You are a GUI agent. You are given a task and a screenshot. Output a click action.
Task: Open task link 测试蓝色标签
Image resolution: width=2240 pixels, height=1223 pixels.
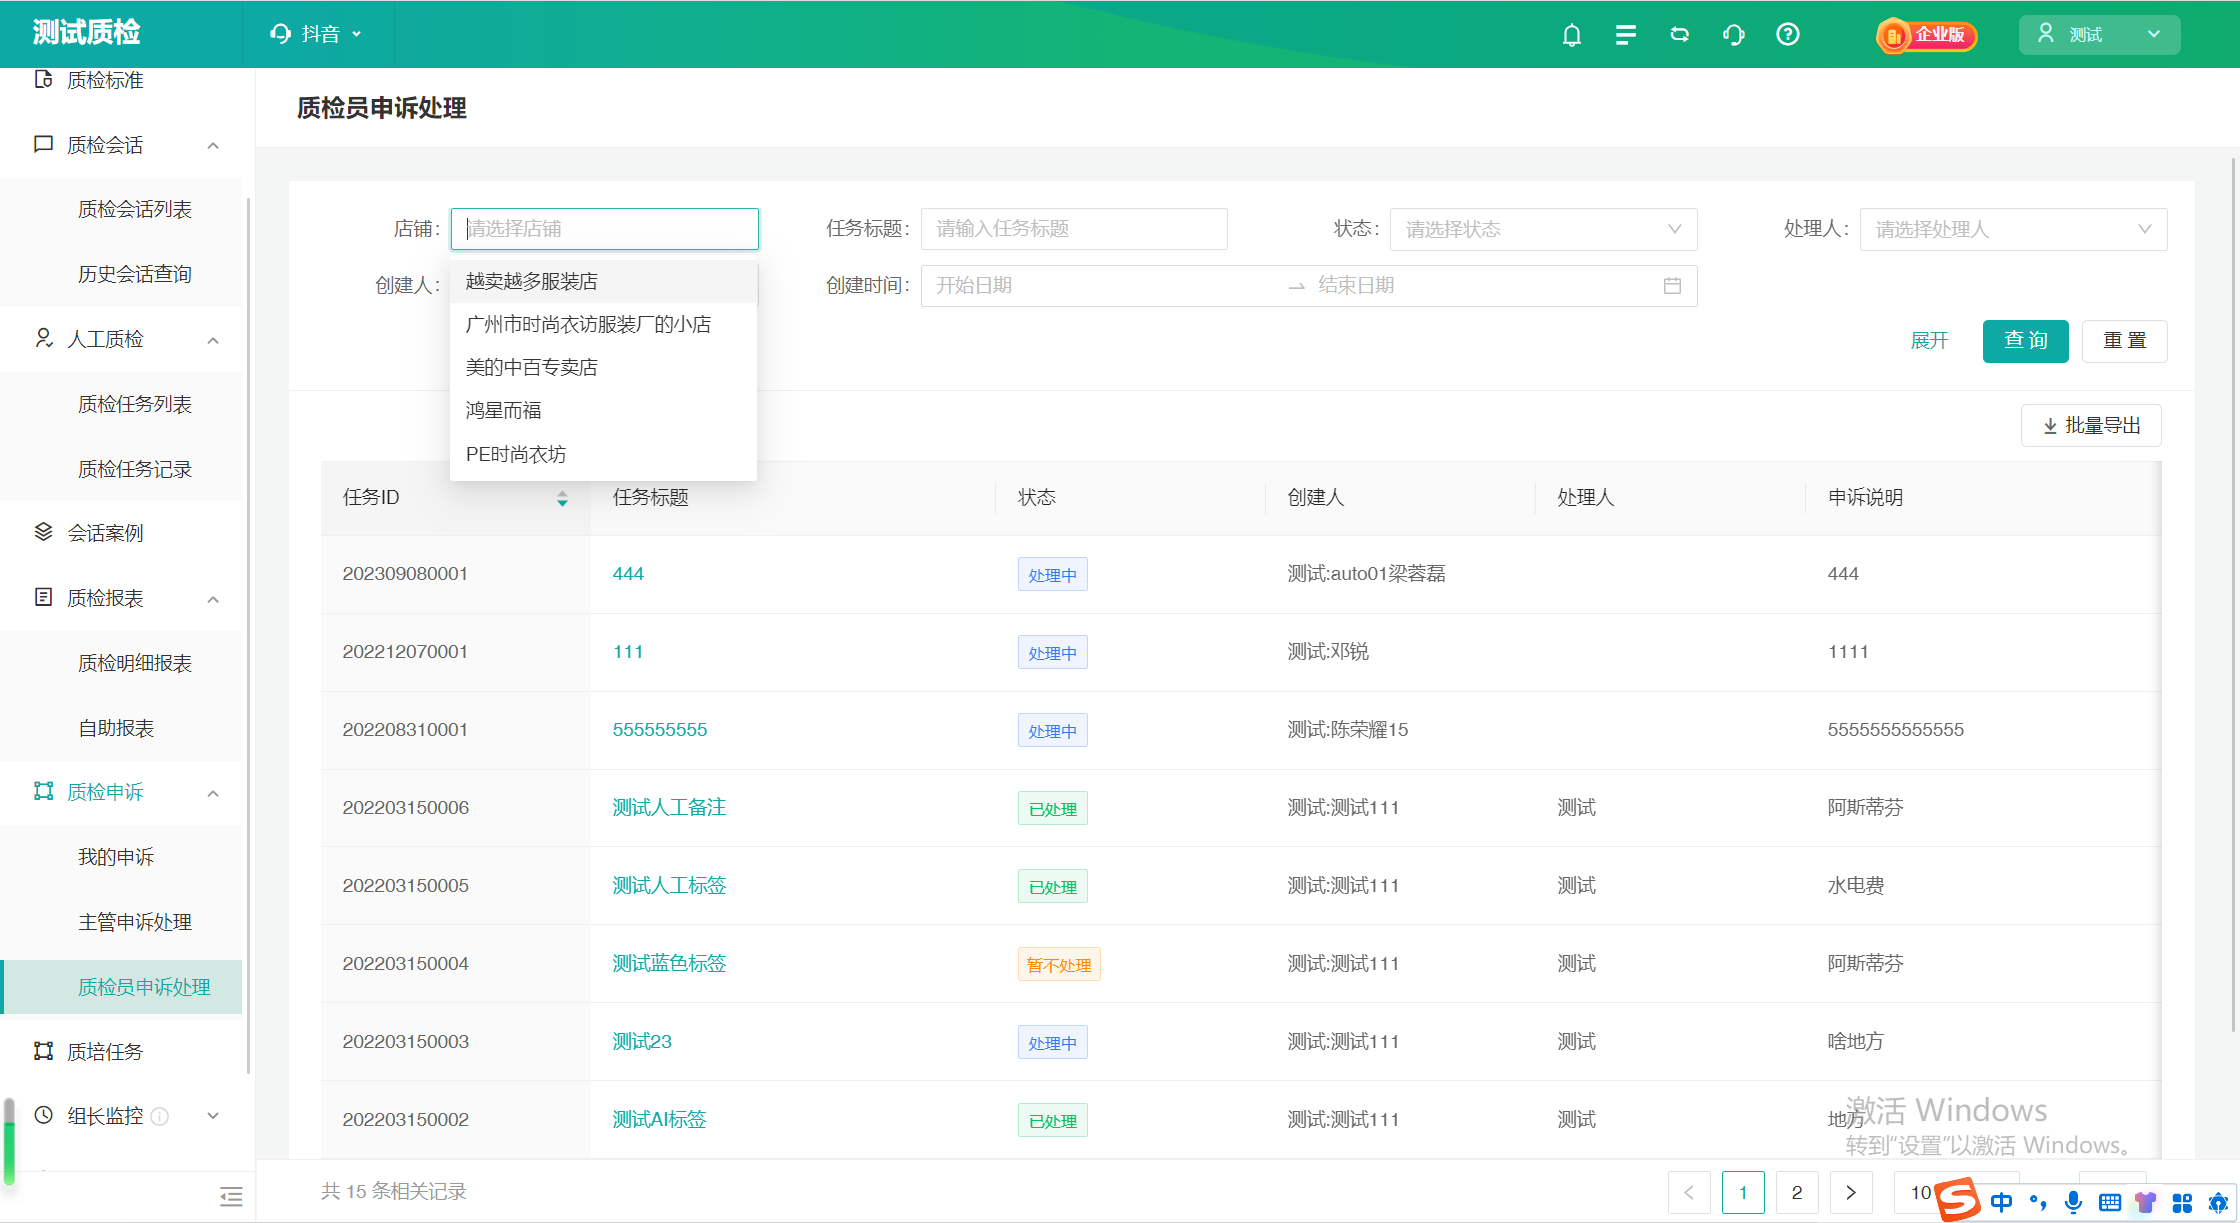(x=669, y=964)
